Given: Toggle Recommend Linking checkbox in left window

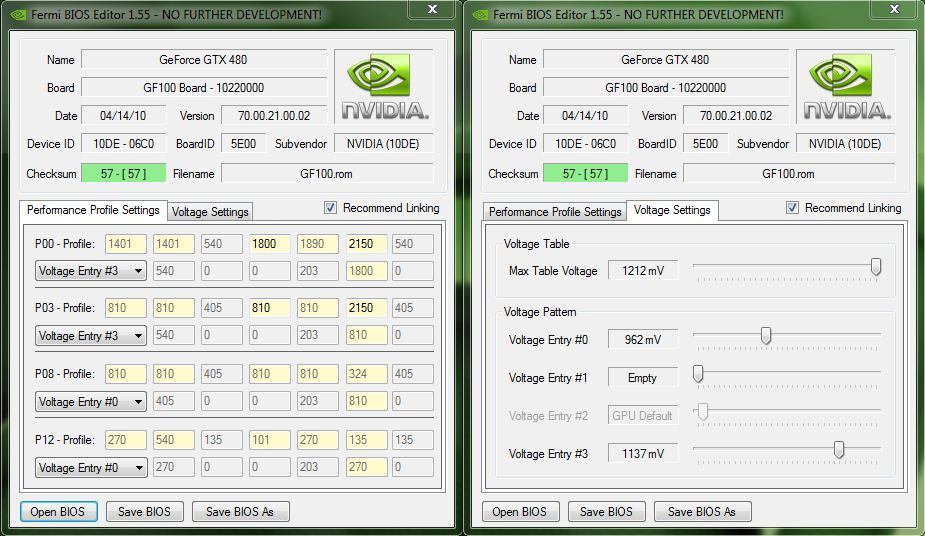Looking at the screenshot, I should [x=330, y=208].
